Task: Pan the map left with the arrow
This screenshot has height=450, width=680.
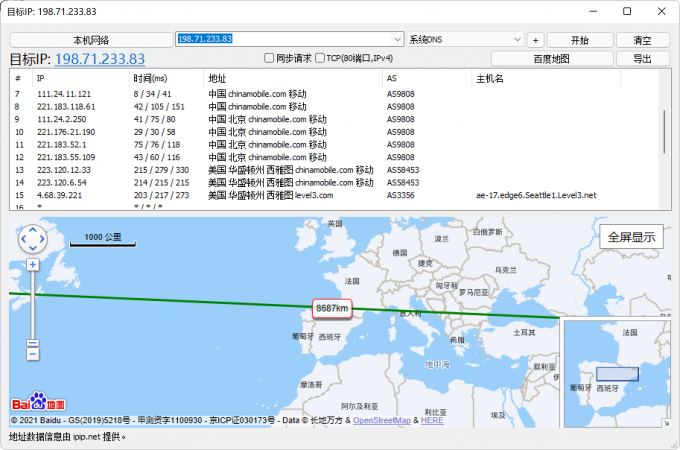Action: 23,239
